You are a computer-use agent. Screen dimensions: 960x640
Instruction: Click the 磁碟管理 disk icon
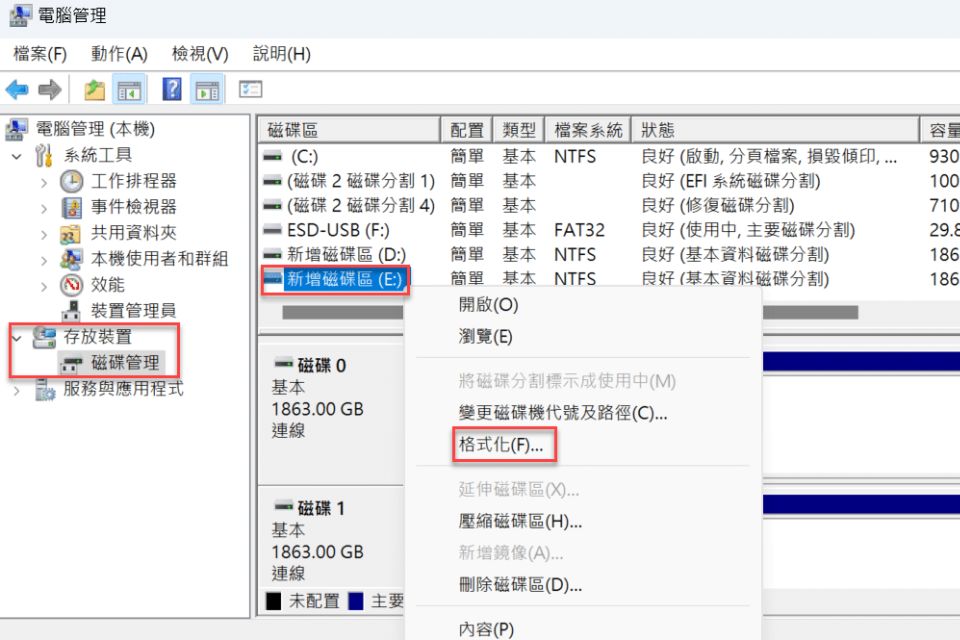tap(72, 363)
